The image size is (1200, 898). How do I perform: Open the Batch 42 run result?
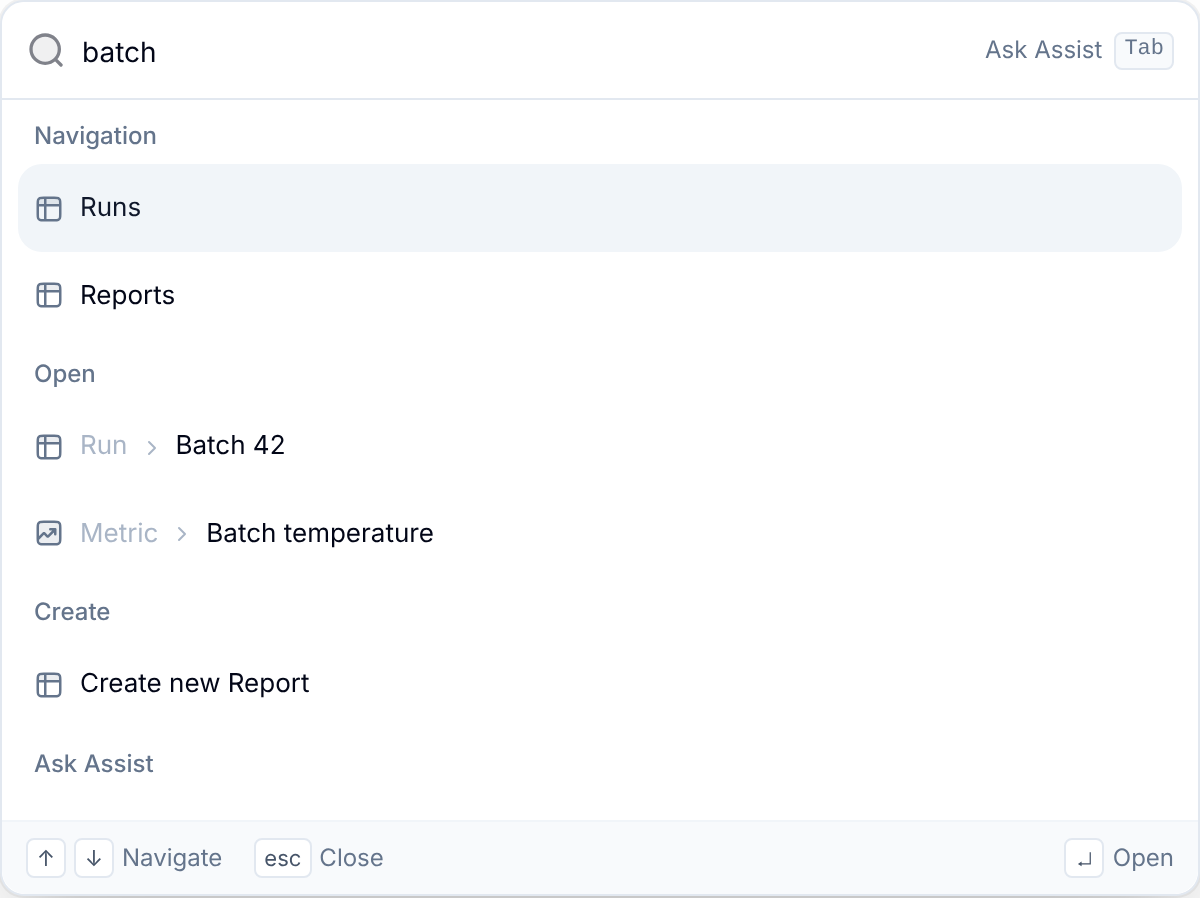[x=600, y=446]
